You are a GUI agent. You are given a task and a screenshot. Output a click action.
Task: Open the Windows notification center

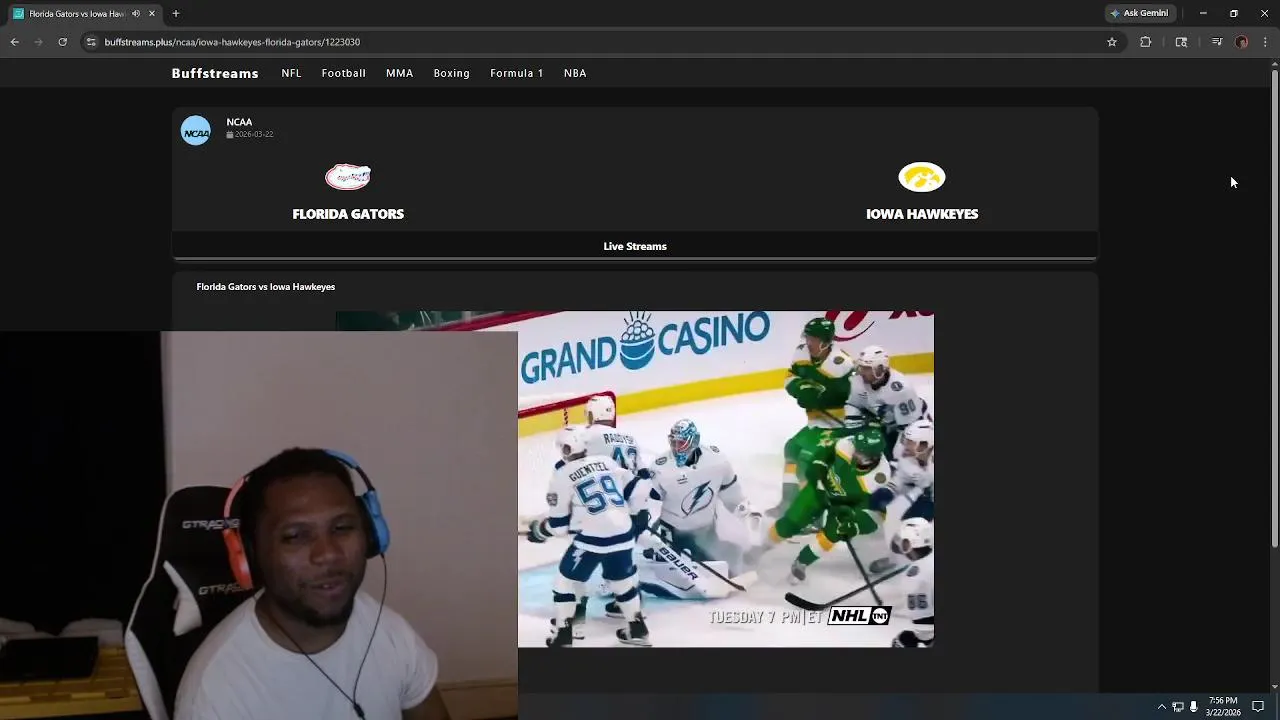click(1258, 706)
